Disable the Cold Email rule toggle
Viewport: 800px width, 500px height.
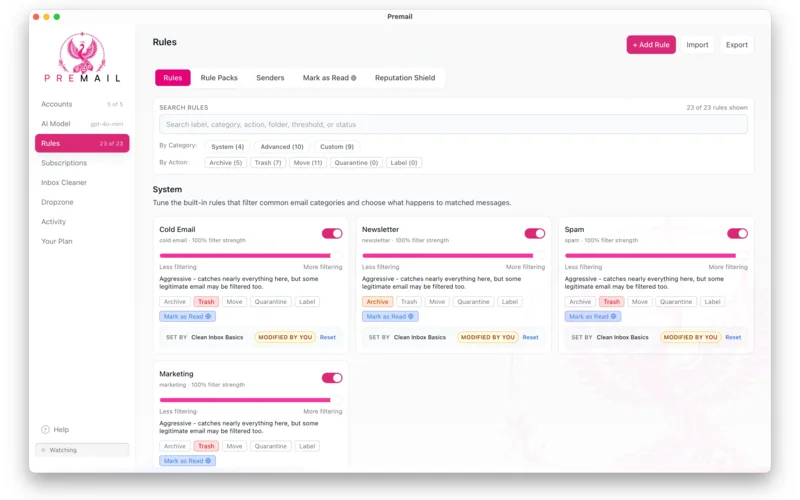332,234
